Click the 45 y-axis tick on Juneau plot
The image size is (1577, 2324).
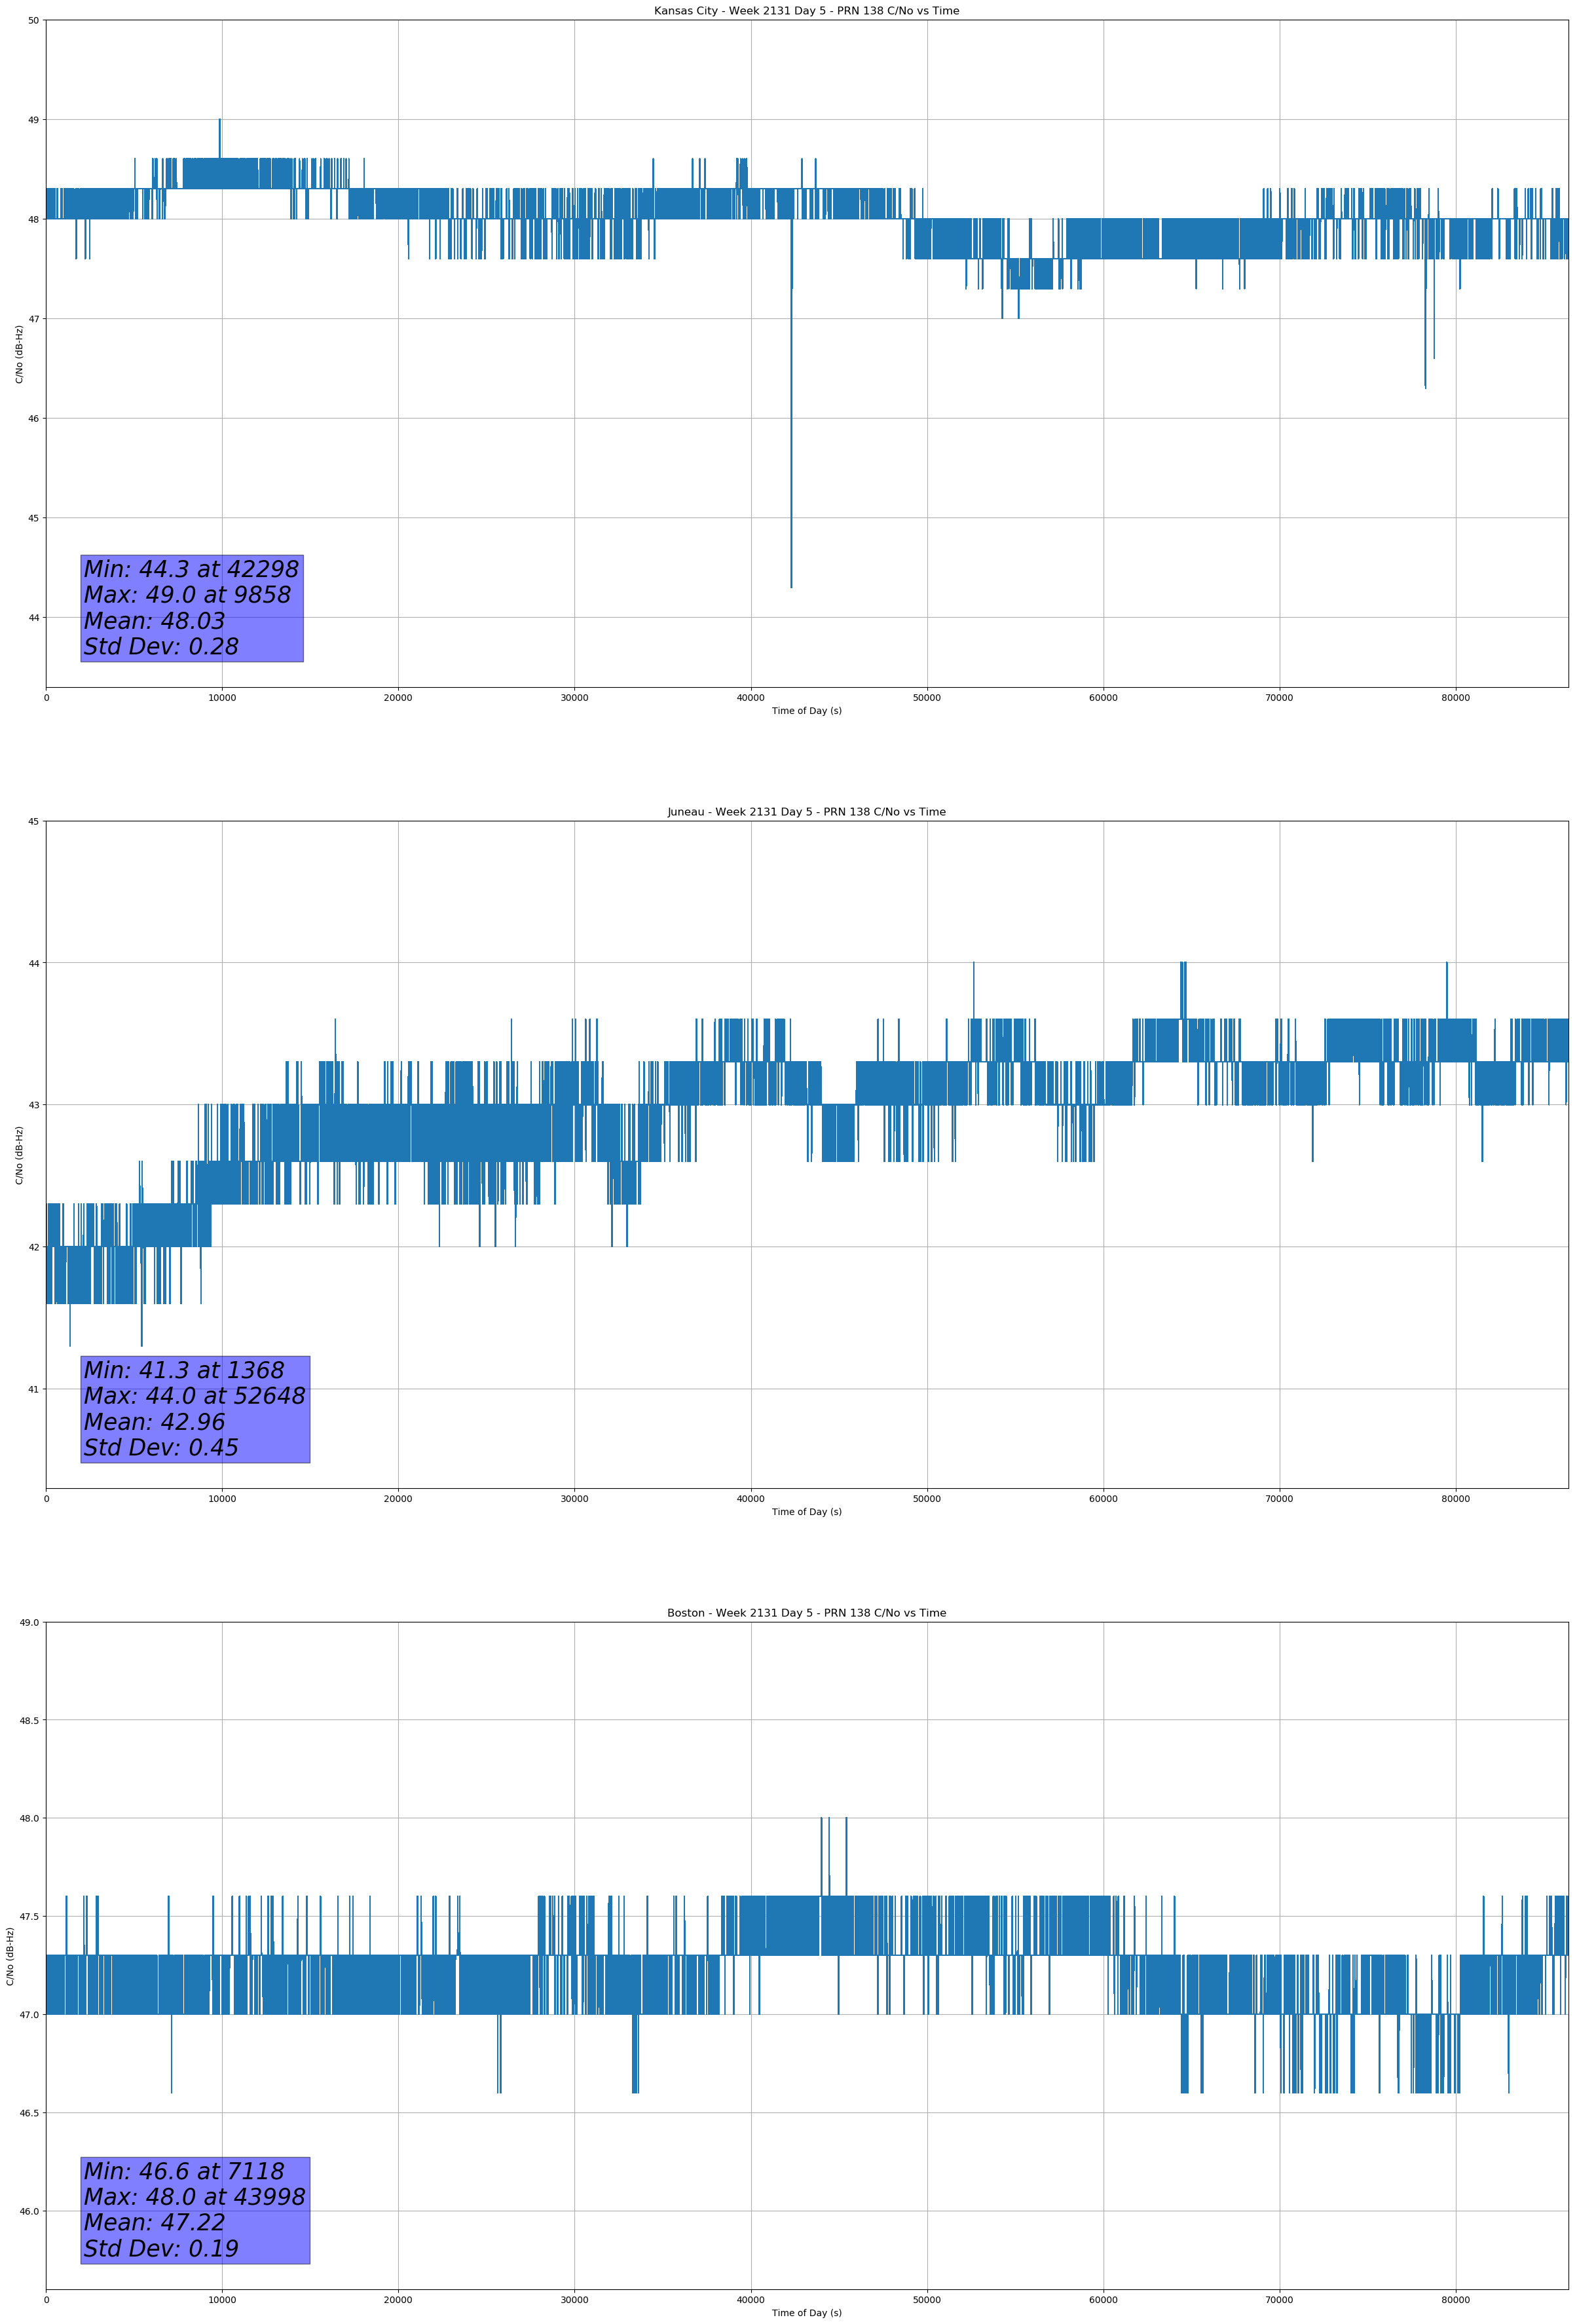[34, 821]
